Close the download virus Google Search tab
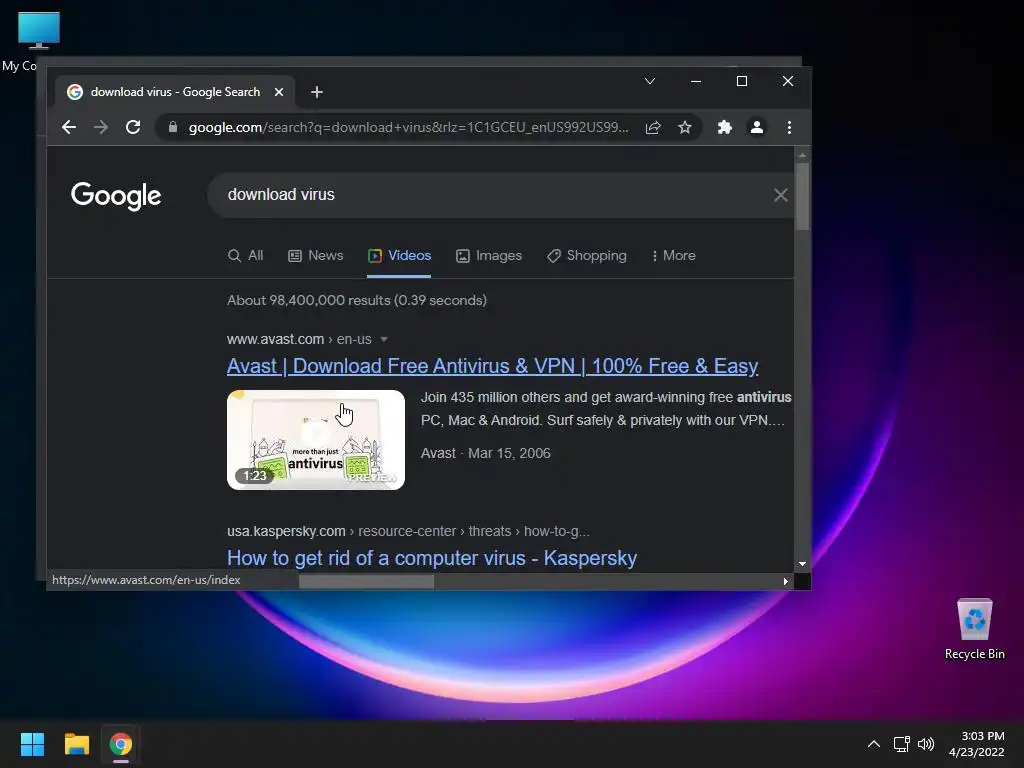Image resolution: width=1024 pixels, height=768 pixels. point(279,92)
